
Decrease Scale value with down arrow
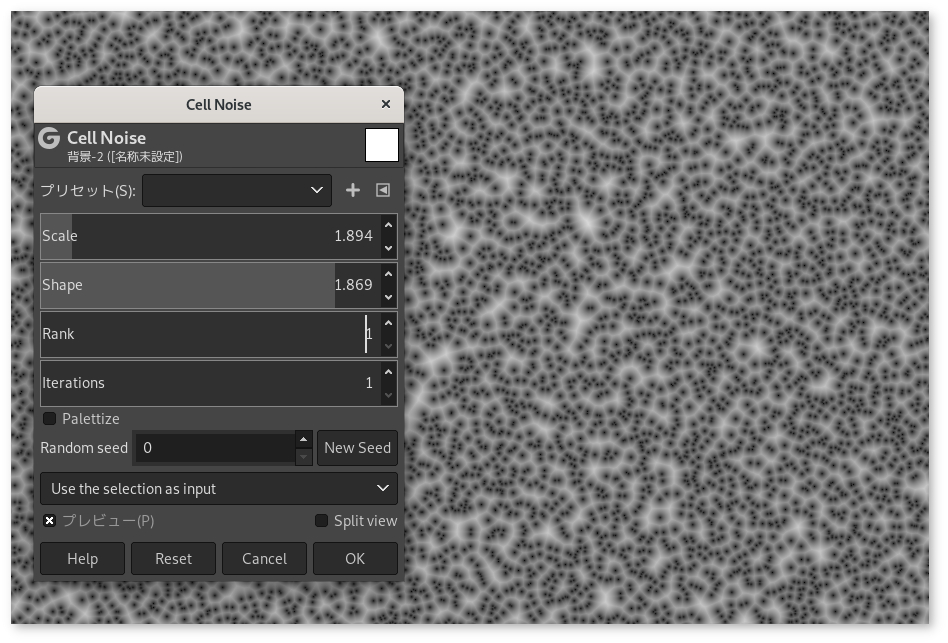click(388, 248)
